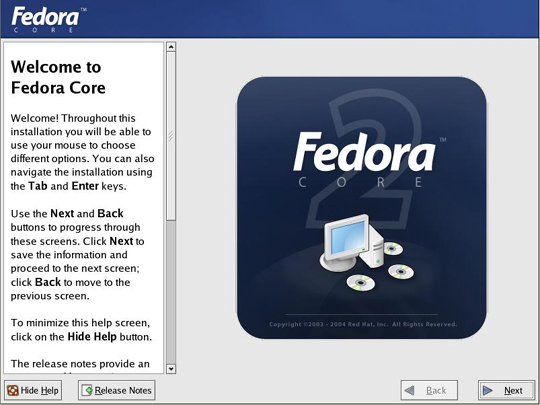Click the lifebuoy icon on Hide Help

pos(13,390)
